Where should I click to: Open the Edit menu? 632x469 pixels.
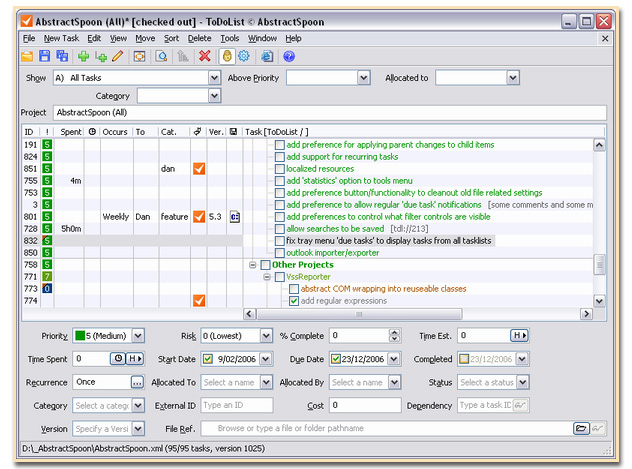click(x=94, y=38)
